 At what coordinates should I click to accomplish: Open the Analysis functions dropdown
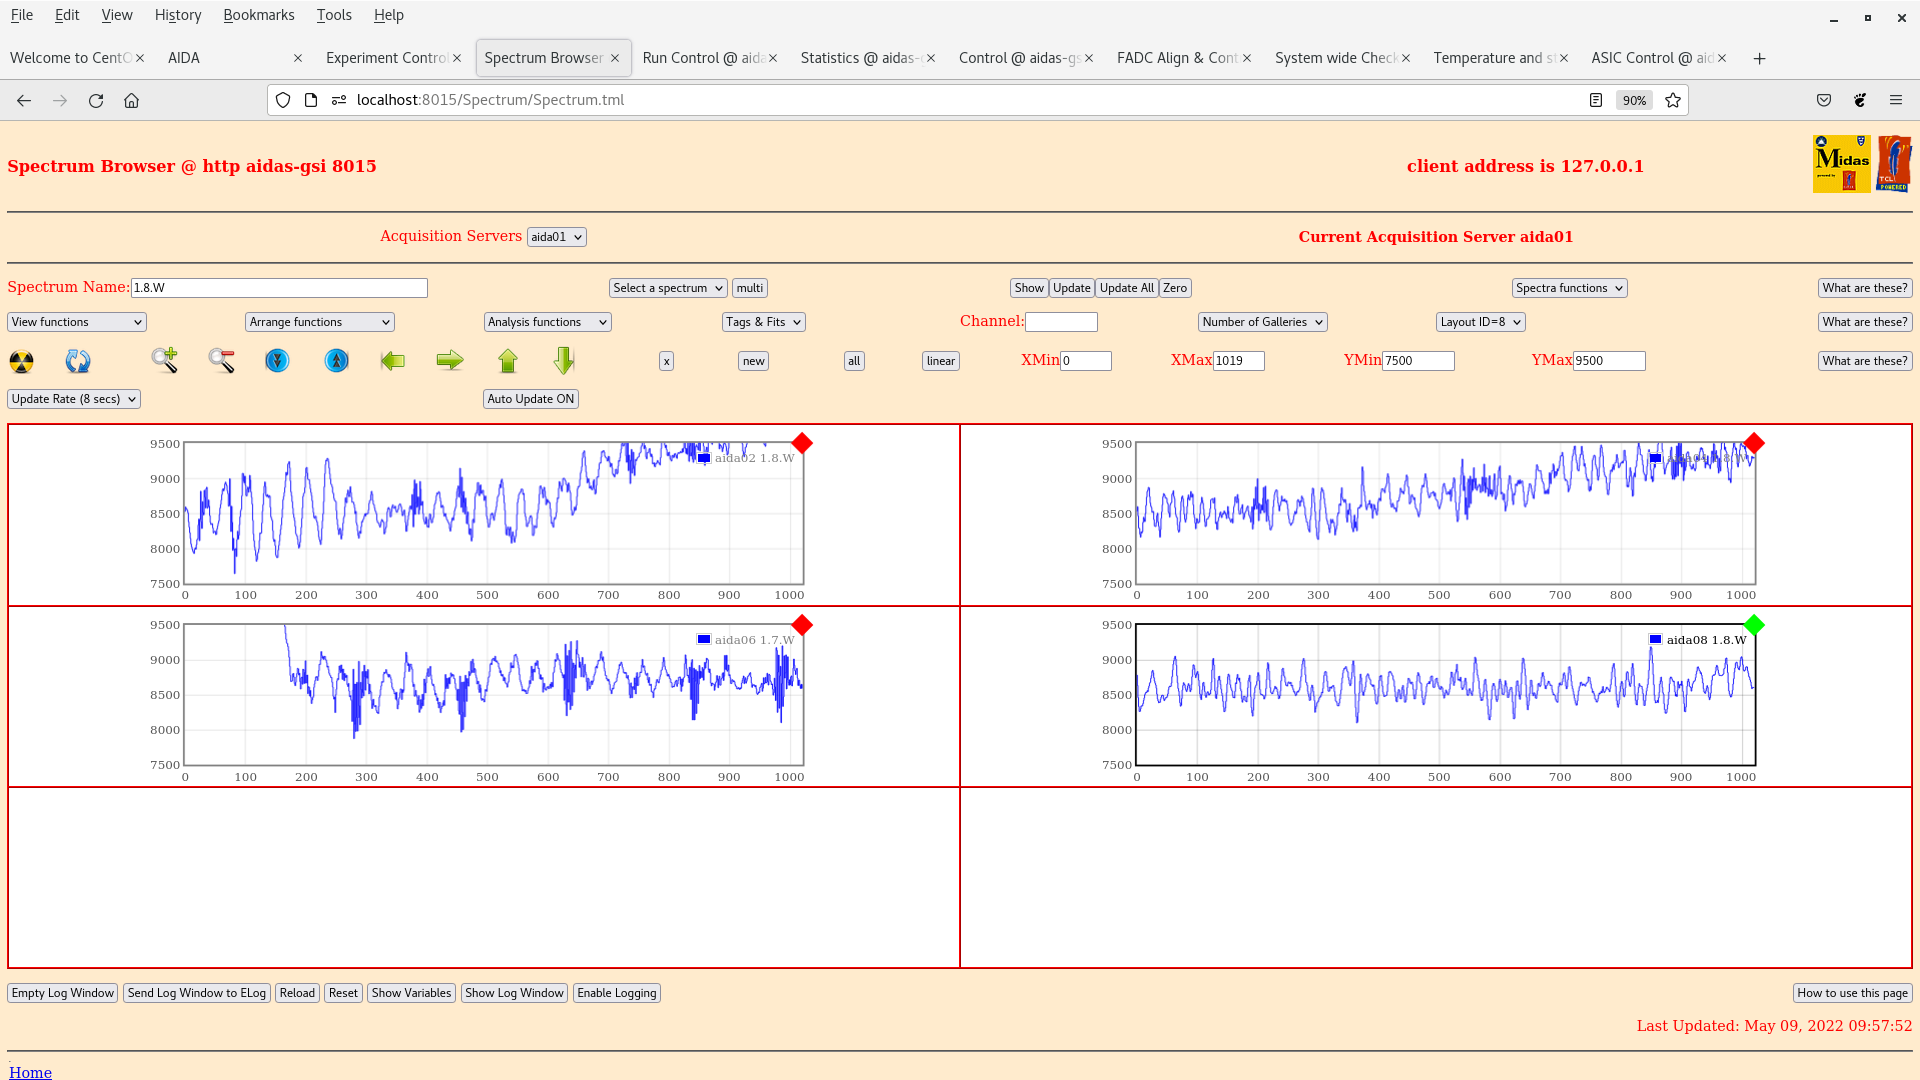[x=547, y=322]
